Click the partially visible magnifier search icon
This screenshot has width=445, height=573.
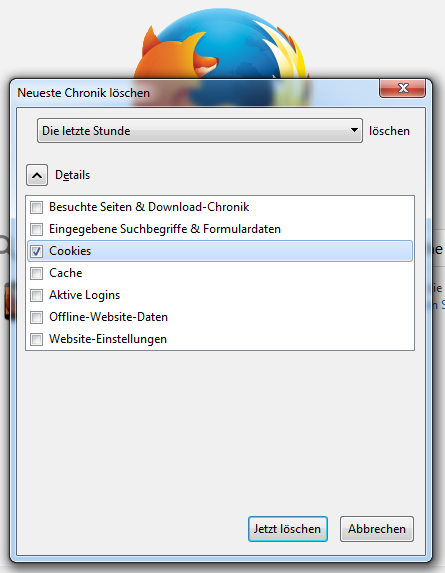[4, 244]
